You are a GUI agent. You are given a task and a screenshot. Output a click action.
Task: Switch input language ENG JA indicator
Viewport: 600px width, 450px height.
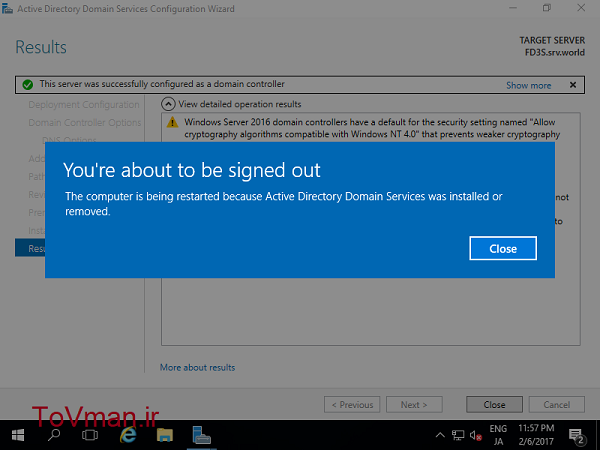(498, 435)
